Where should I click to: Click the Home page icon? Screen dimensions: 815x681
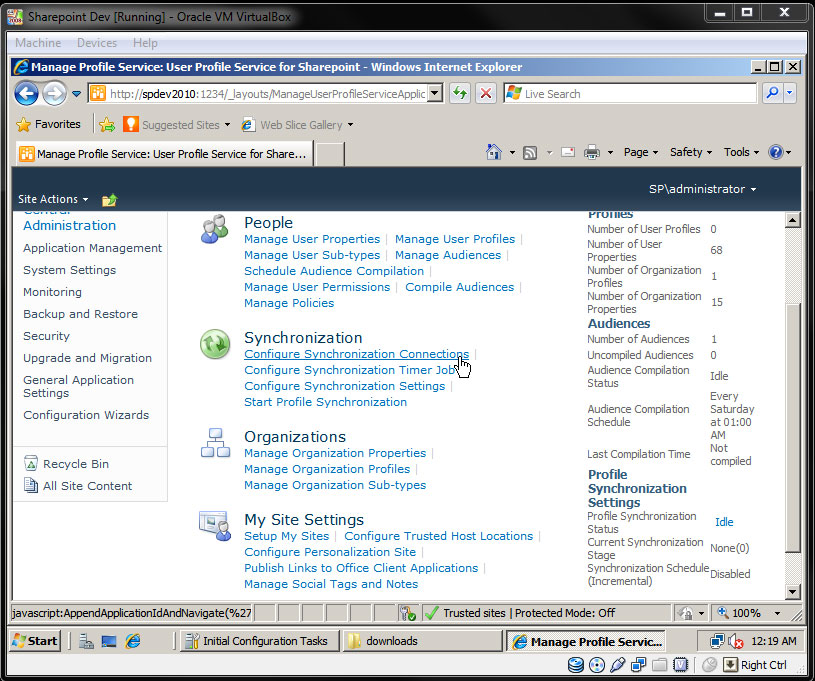click(x=493, y=152)
